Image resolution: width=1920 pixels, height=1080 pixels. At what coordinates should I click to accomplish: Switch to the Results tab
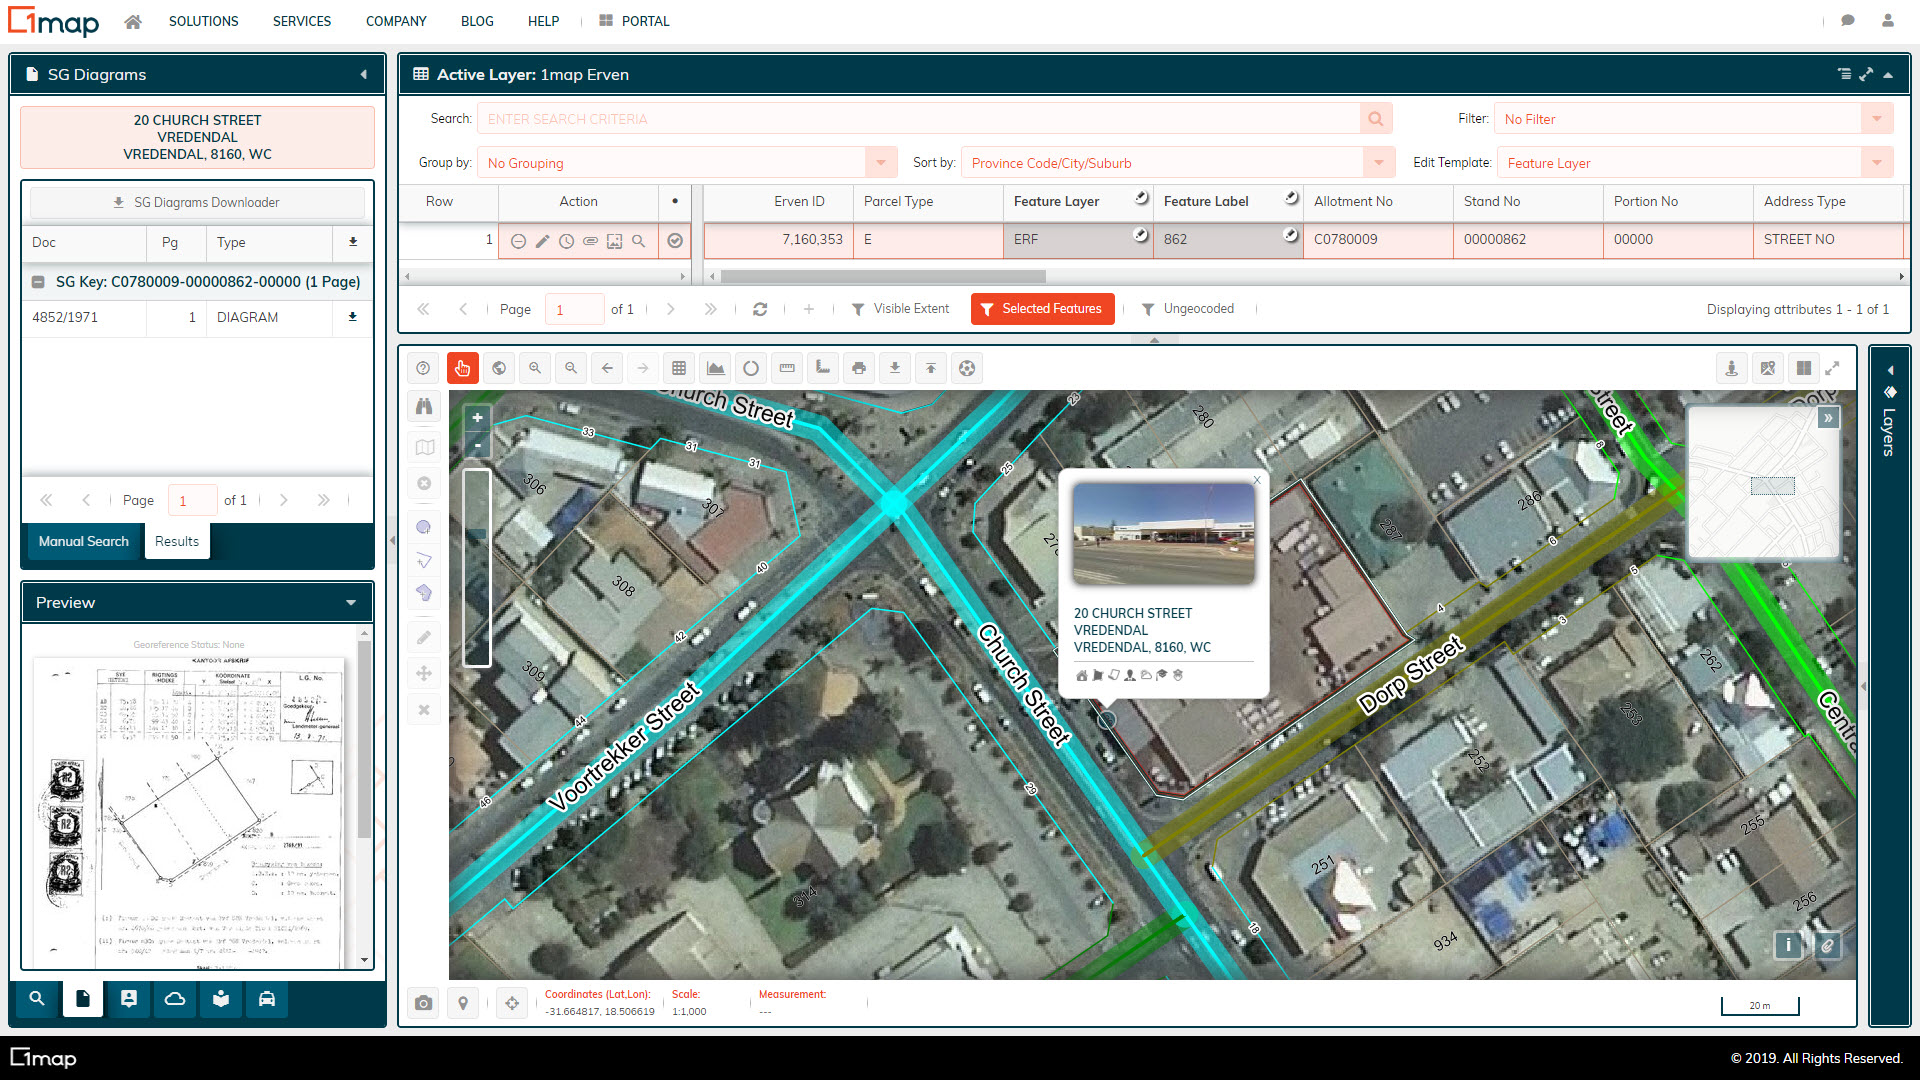click(x=177, y=541)
